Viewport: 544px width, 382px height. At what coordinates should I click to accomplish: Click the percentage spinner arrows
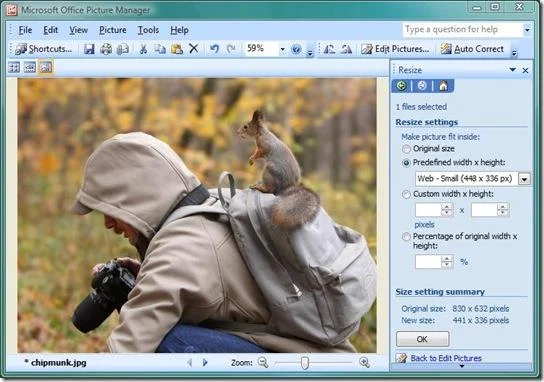447,262
